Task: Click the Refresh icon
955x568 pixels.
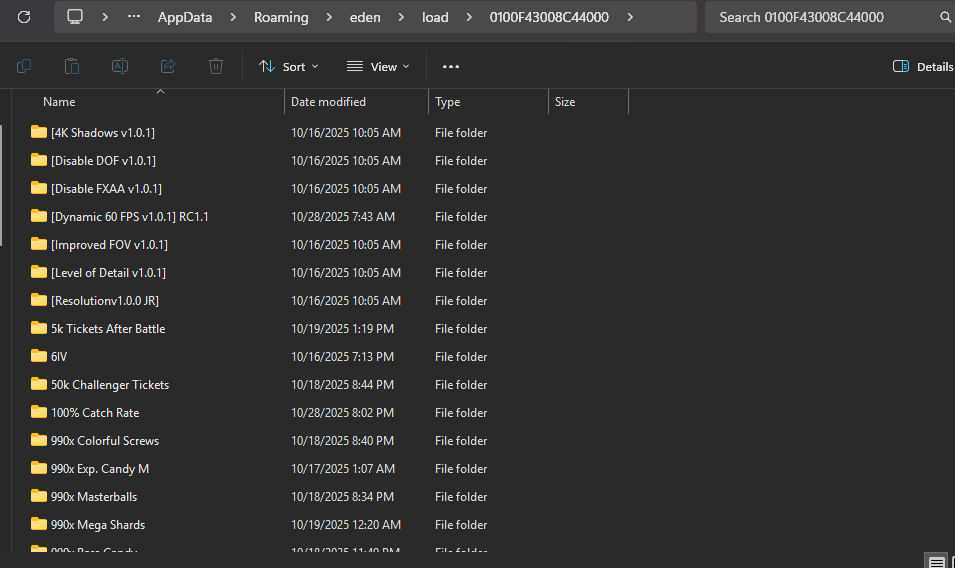Action: [24, 17]
